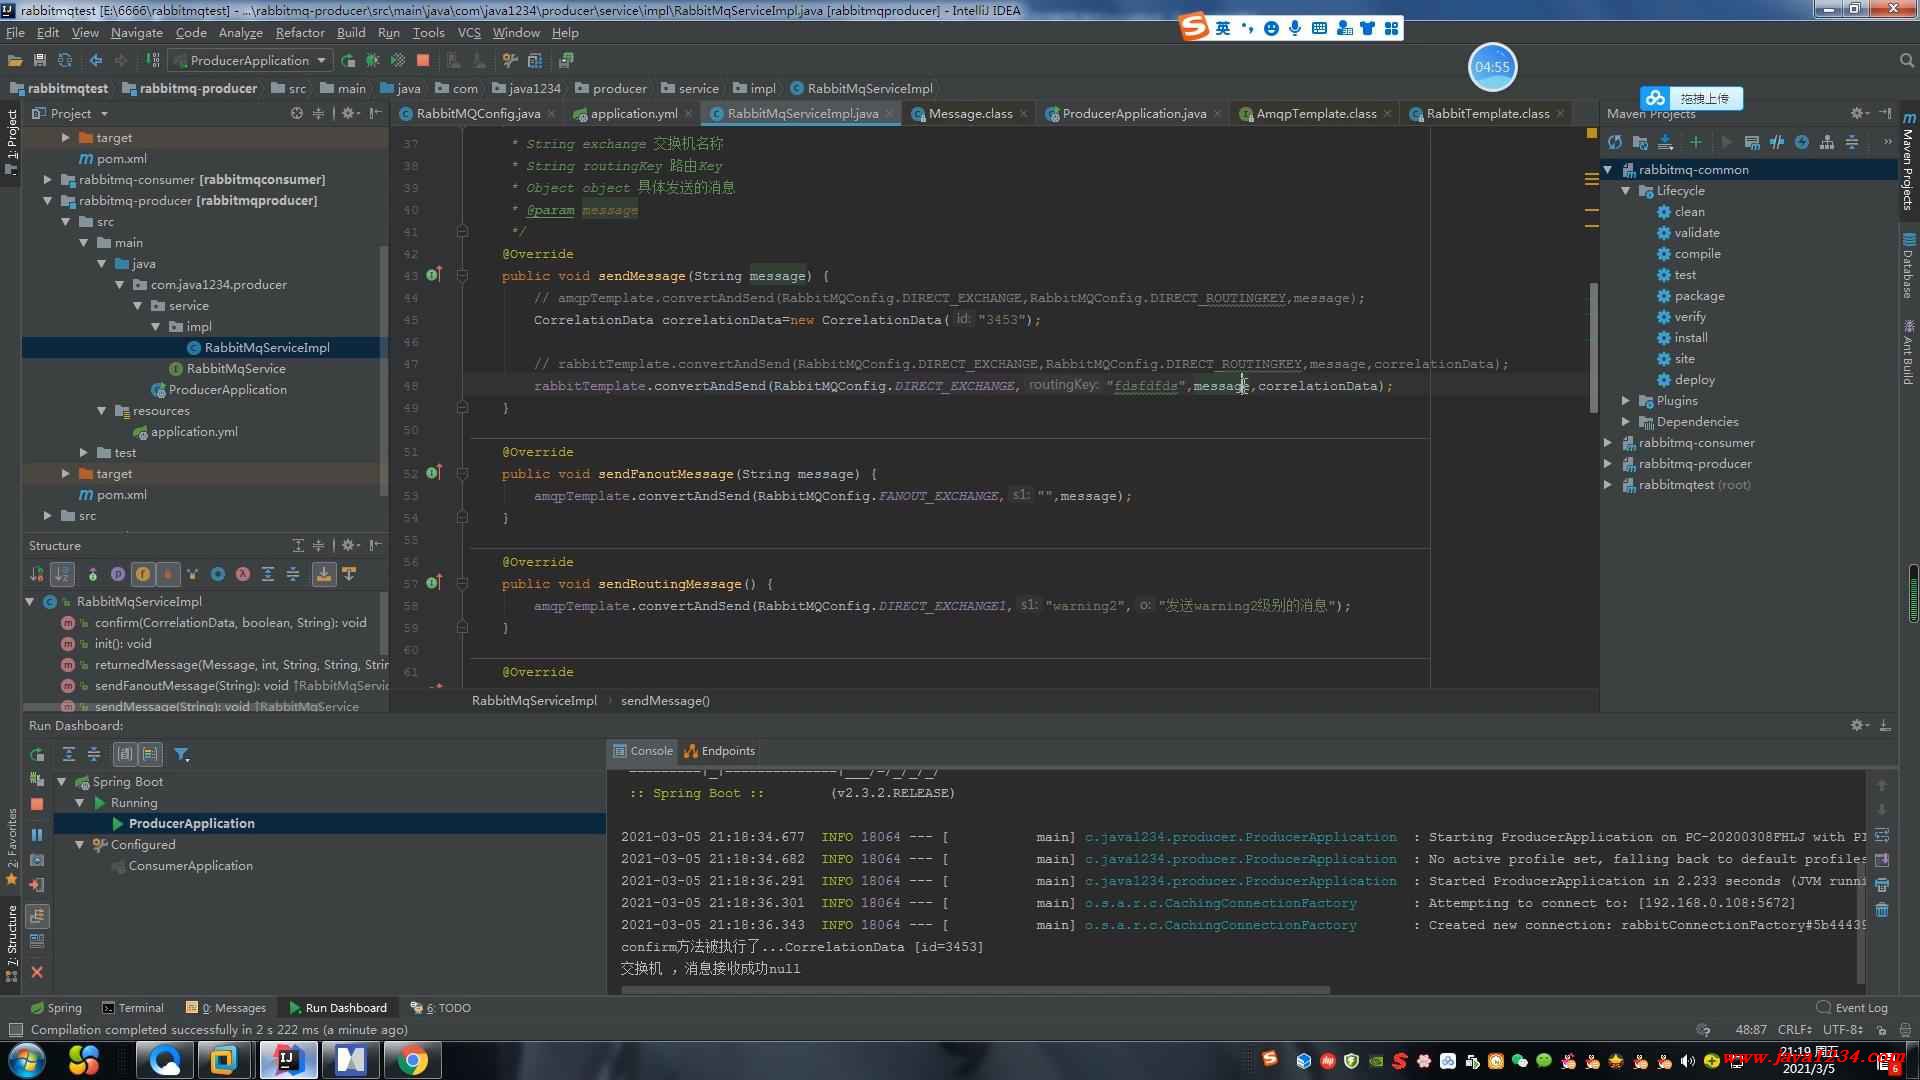Select ConsumerApplication in Run Dashboard
The height and width of the screenshot is (1080, 1920).
point(190,866)
